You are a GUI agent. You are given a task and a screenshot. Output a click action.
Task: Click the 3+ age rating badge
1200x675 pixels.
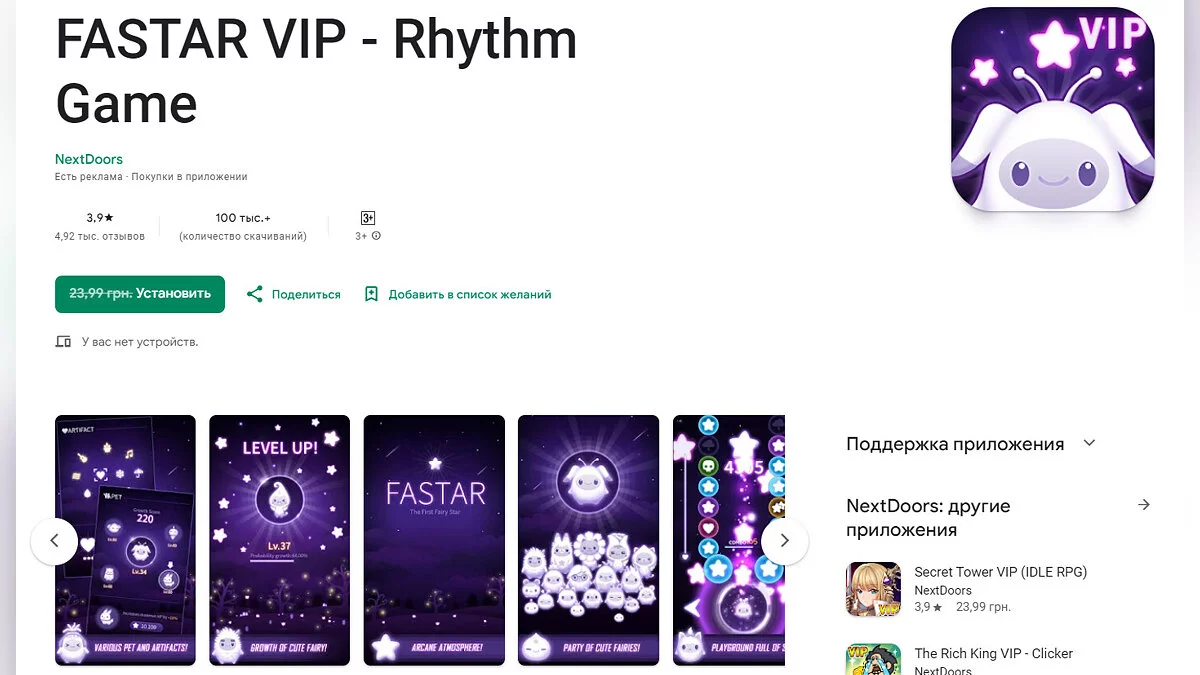click(x=368, y=218)
